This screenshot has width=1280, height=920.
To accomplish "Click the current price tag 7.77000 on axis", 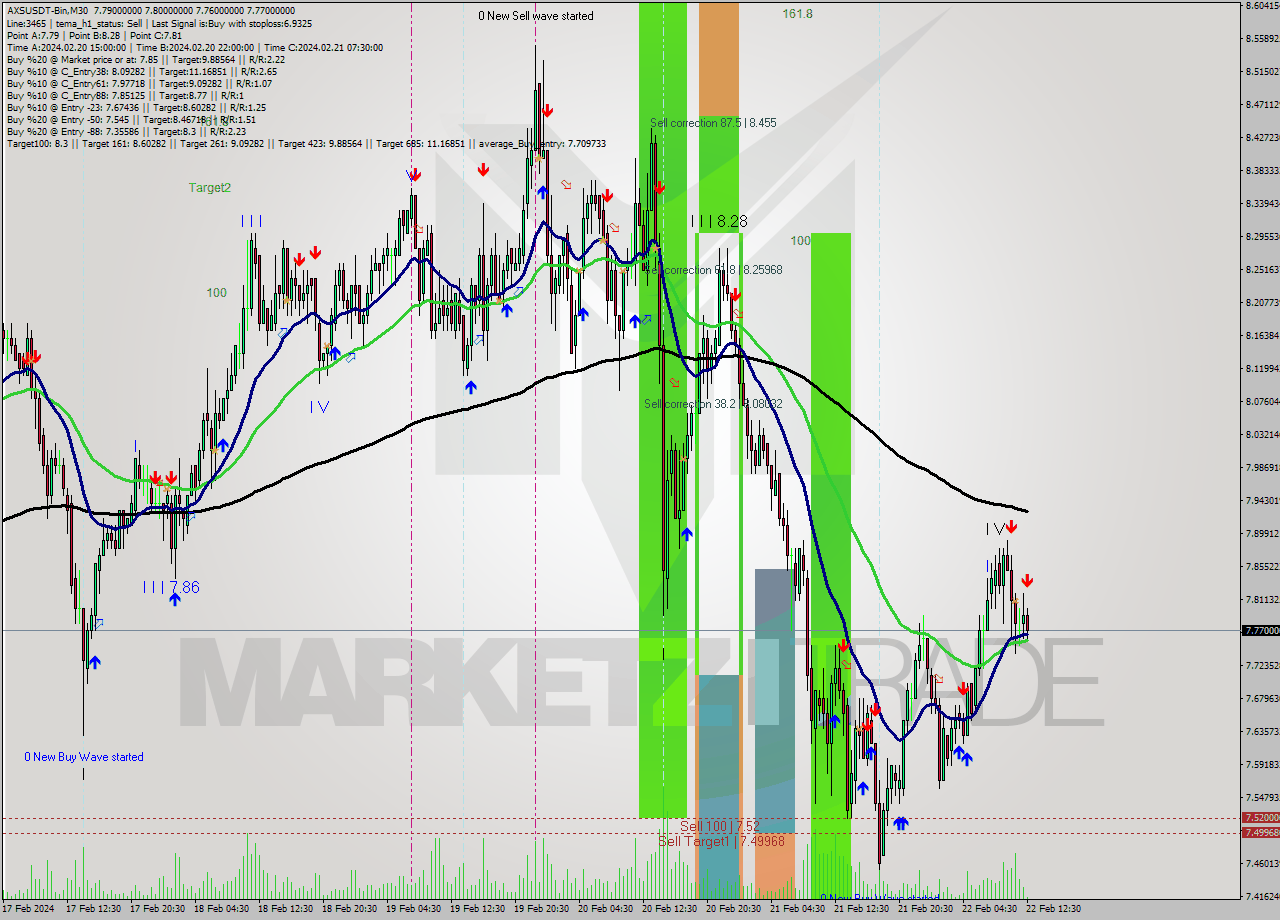I will tap(1260, 630).
